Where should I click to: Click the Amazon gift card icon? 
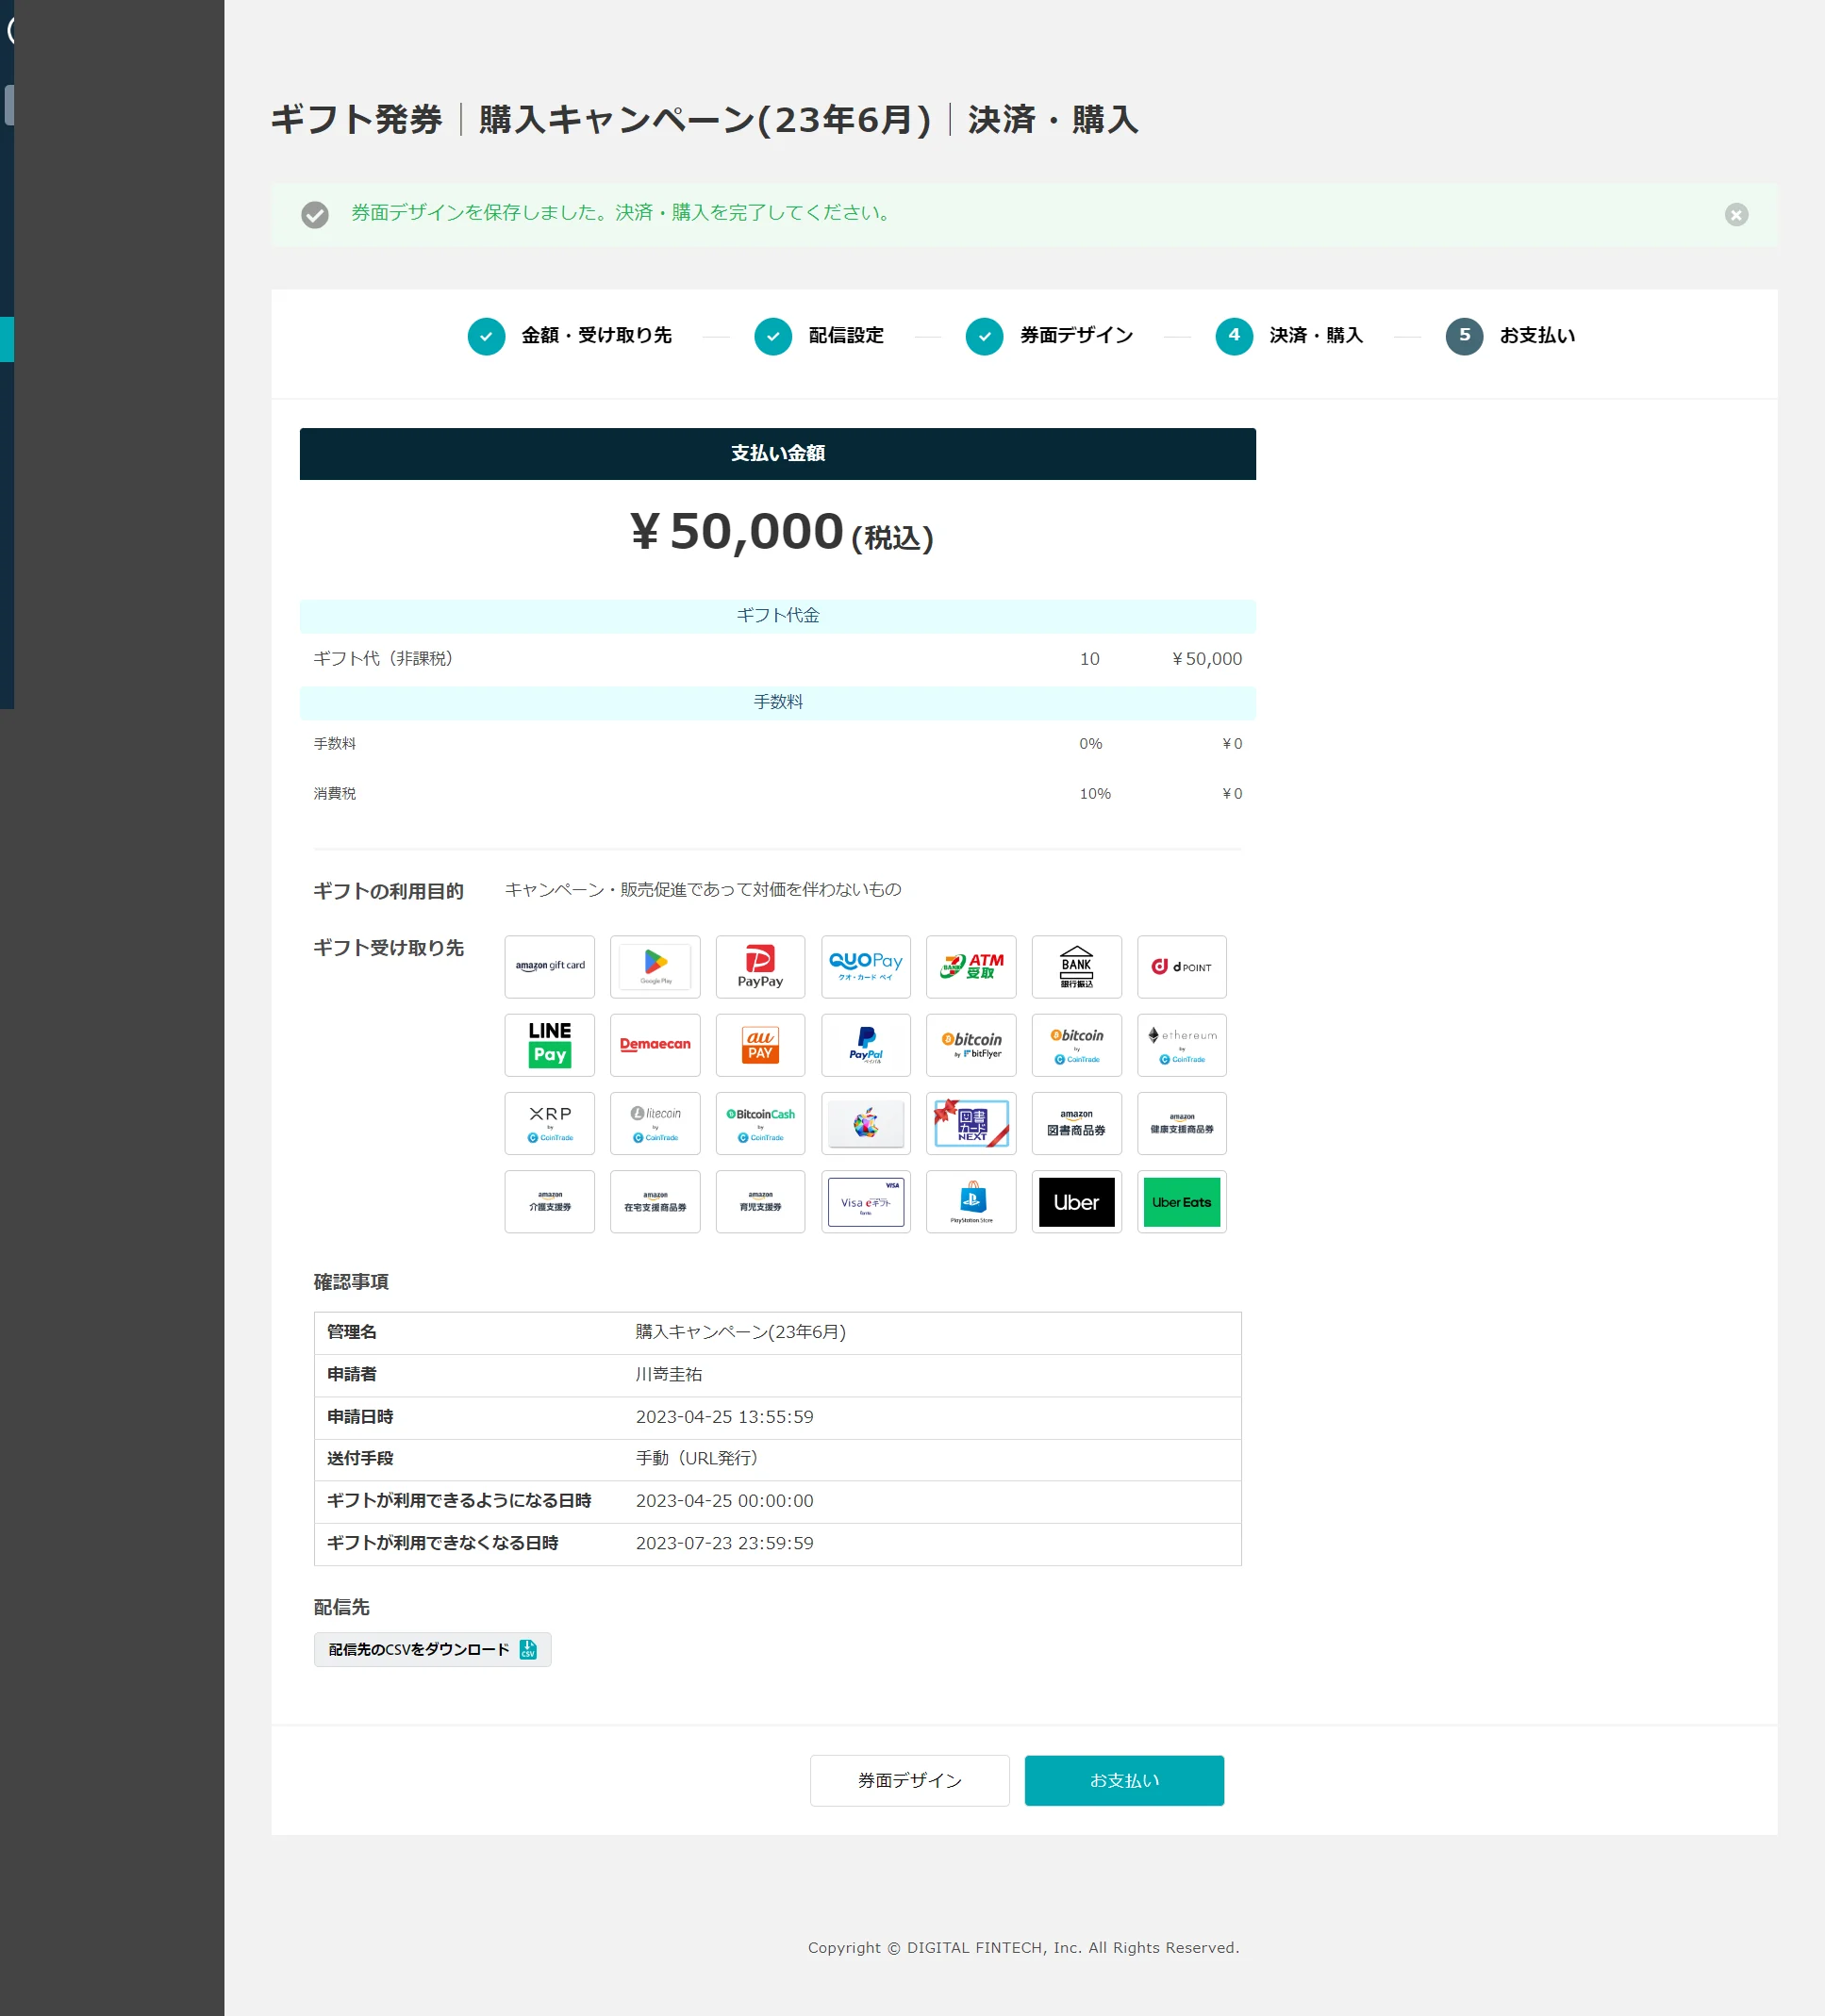tap(549, 966)
